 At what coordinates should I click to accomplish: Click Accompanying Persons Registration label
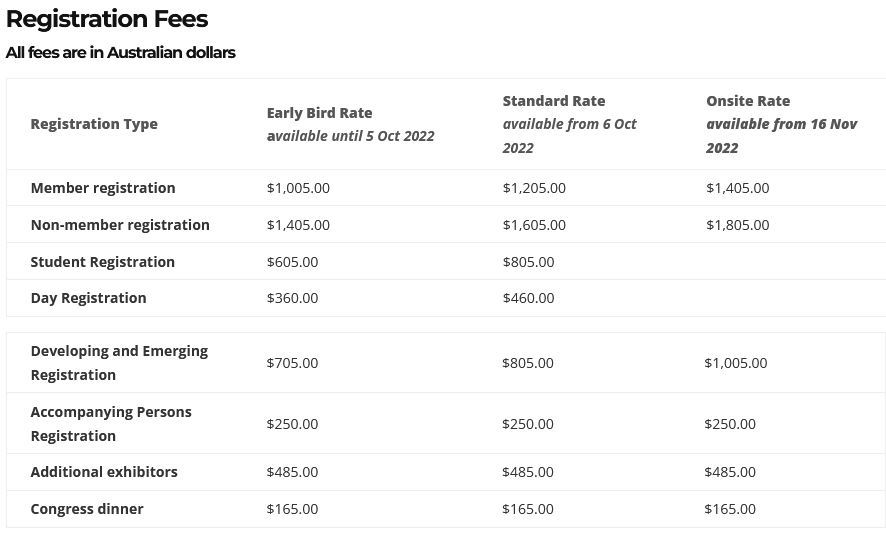coord(111,424)
